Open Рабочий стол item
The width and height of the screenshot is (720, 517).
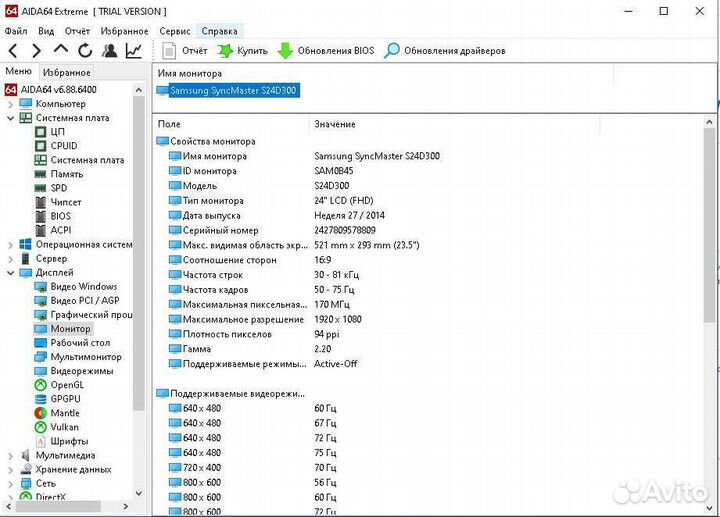[80, 343]
